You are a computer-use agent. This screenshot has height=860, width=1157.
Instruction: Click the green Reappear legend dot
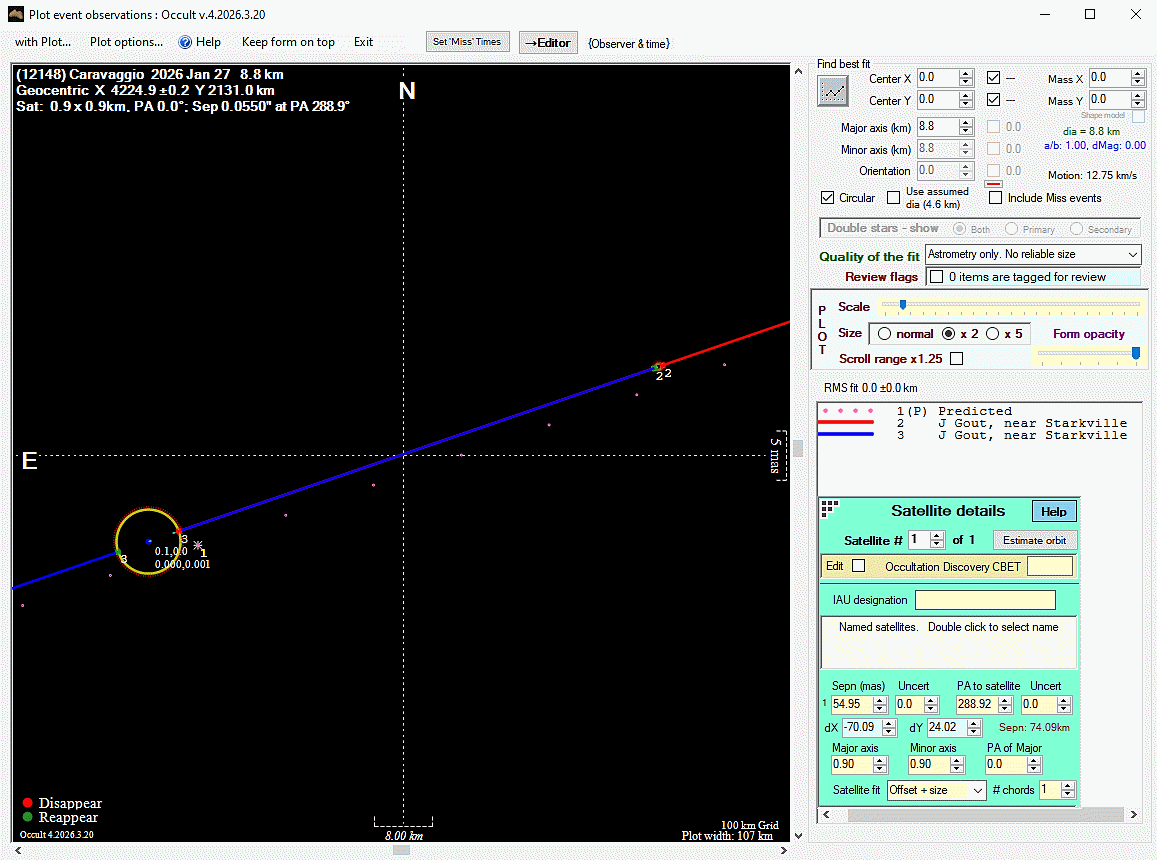click(28, 817)
